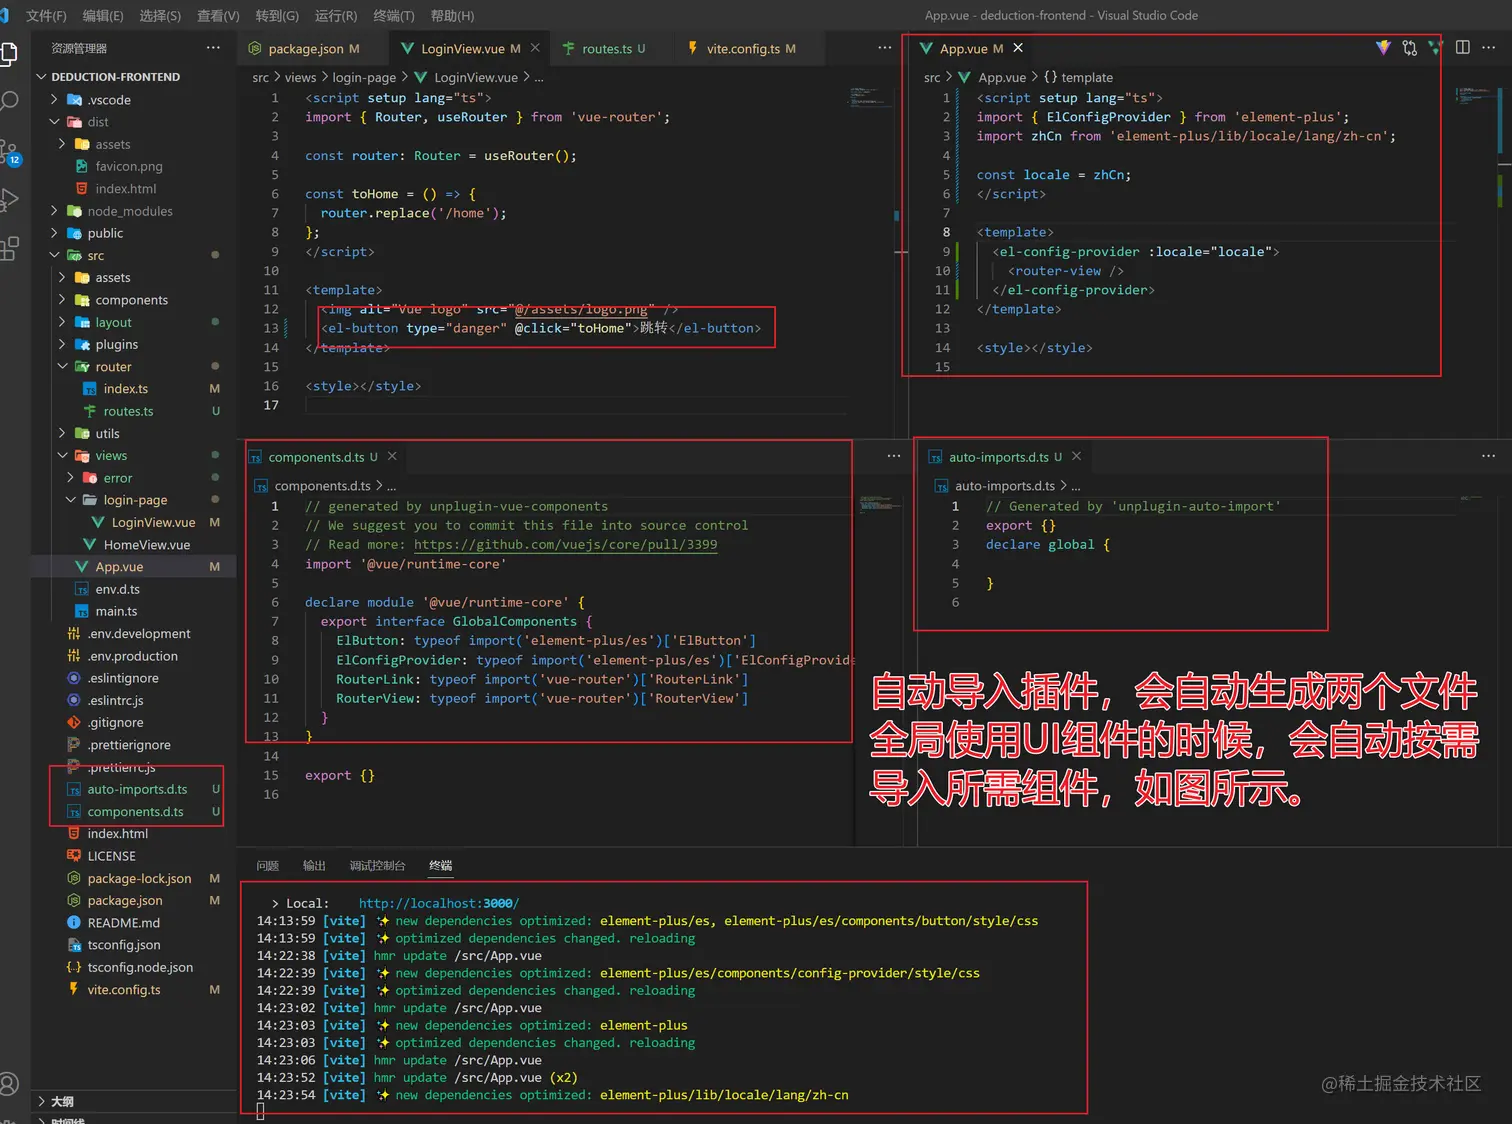Expand the 大纲 outline section
1512x1124 pixels.
click(41, 1101)
